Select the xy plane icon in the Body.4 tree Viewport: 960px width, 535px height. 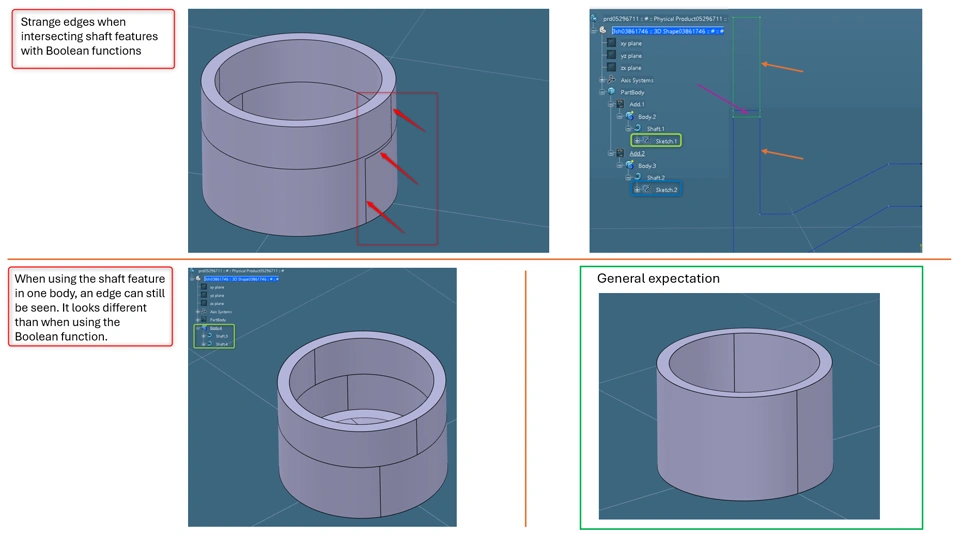tap(204, 287)
